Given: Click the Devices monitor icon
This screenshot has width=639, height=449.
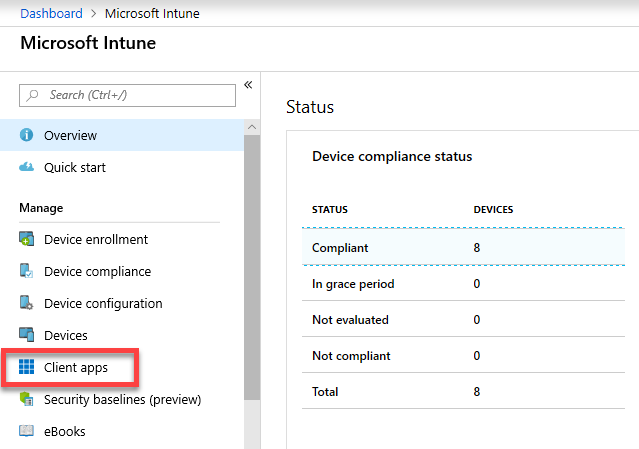Looking at the screenshot, I should click(27, 336).
